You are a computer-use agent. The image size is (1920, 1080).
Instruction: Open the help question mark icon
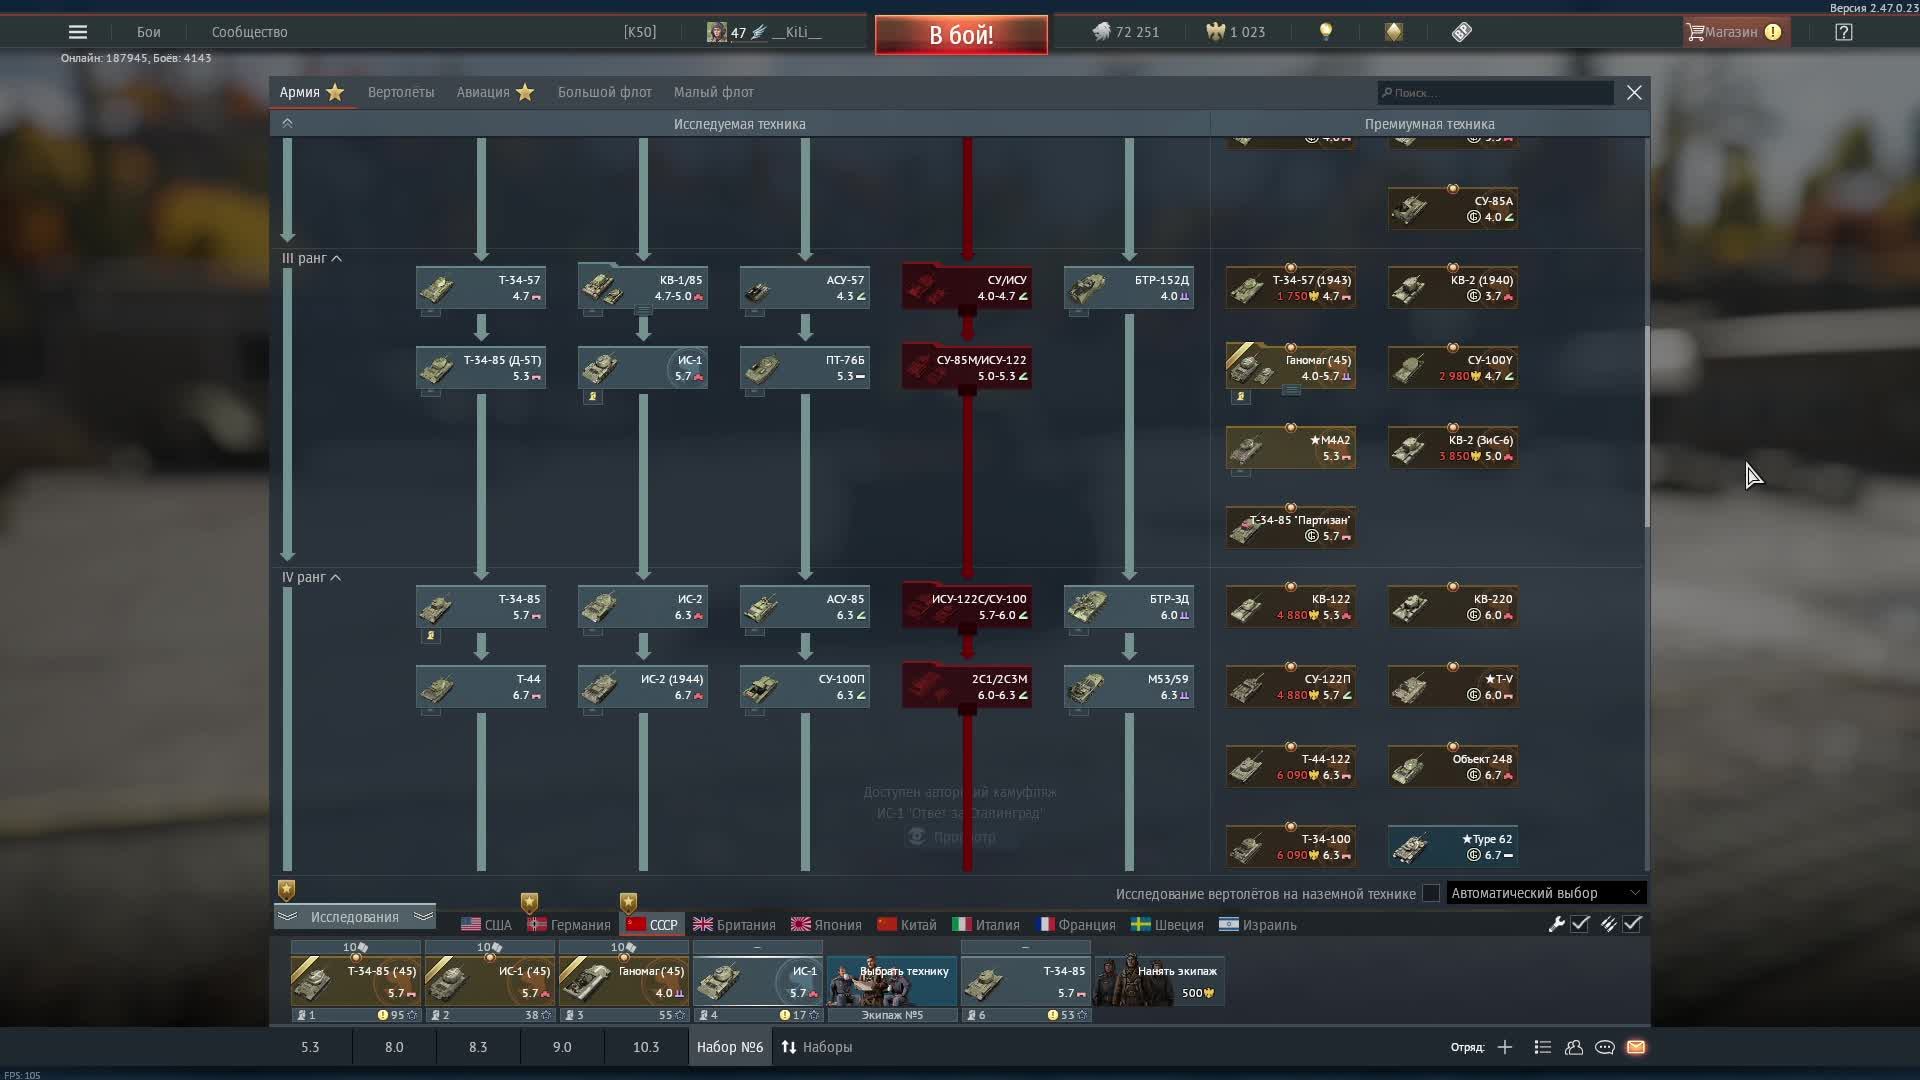pyautogui.click(x=1844, y=32)
